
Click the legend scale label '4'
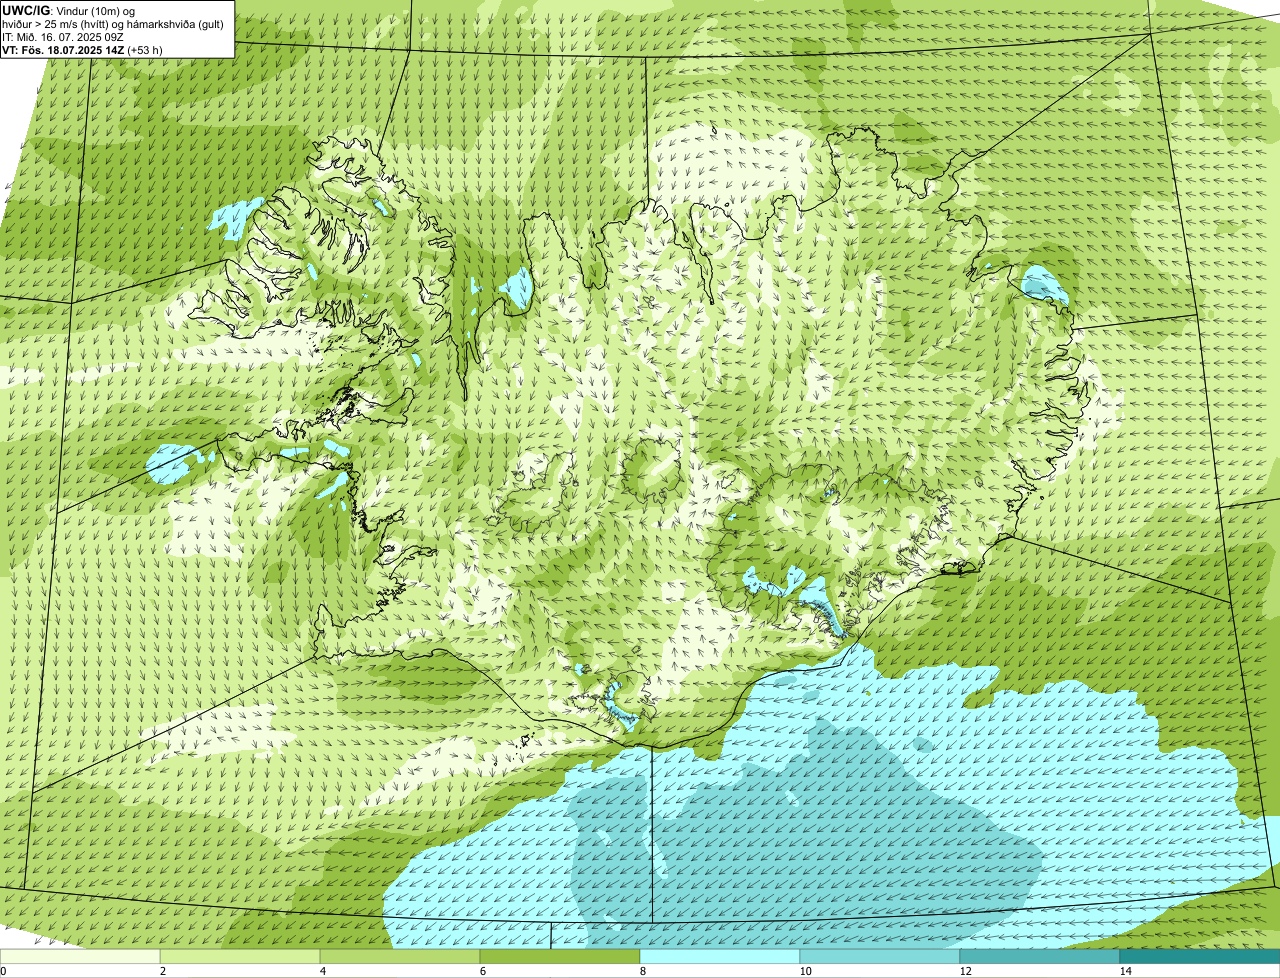point(322,971)
